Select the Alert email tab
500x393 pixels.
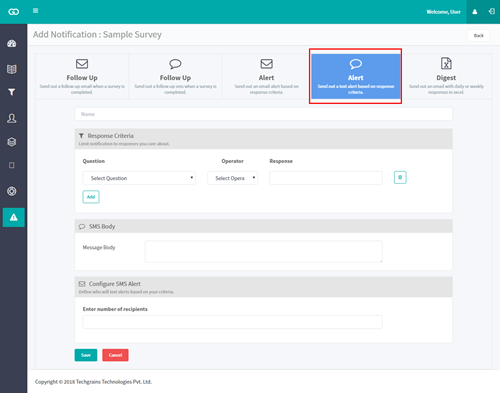click(266, 76)
